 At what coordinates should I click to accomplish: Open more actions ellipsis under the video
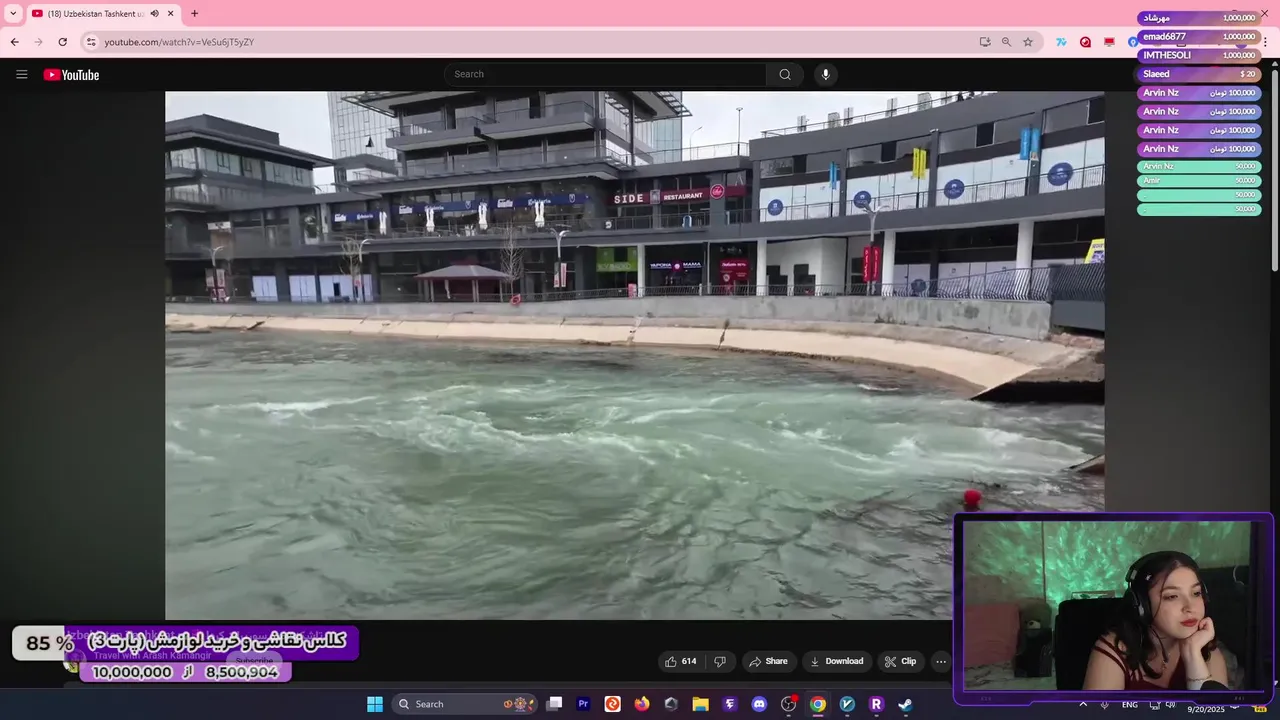coord(940,661)
